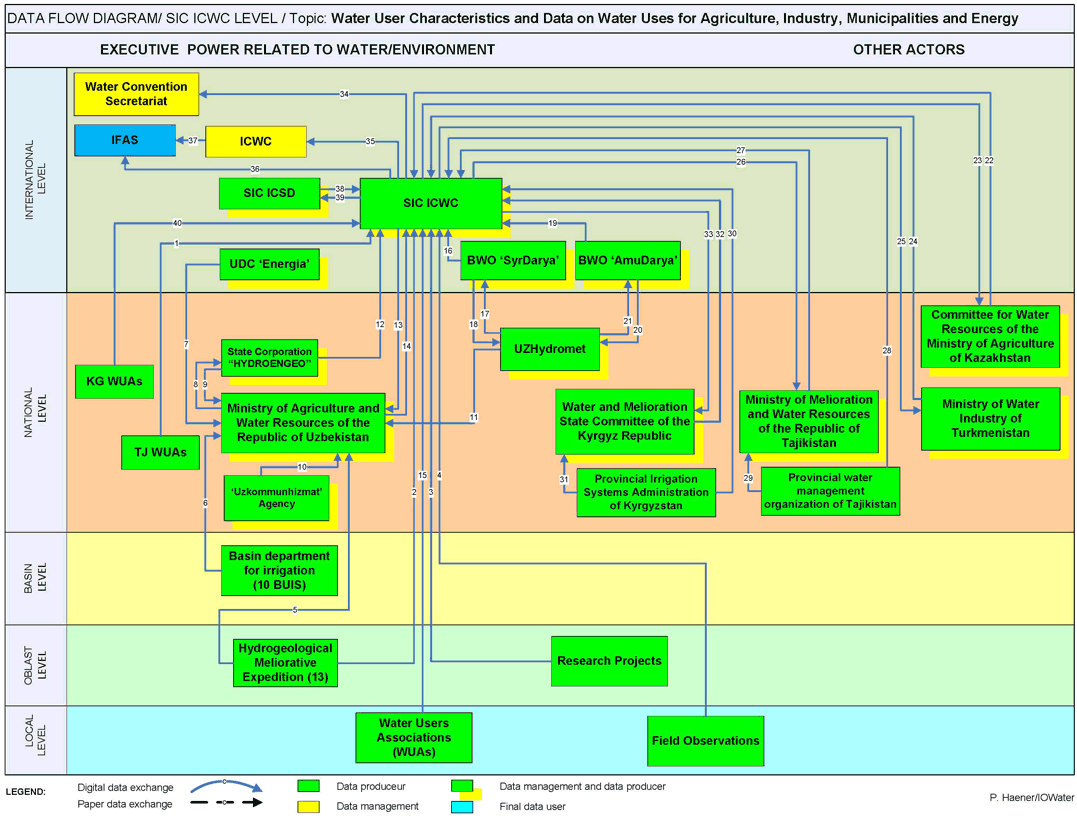Select the Research Projects box
Image resolution: width=1077 pixels, height=819 pixels.
[609, 661]
